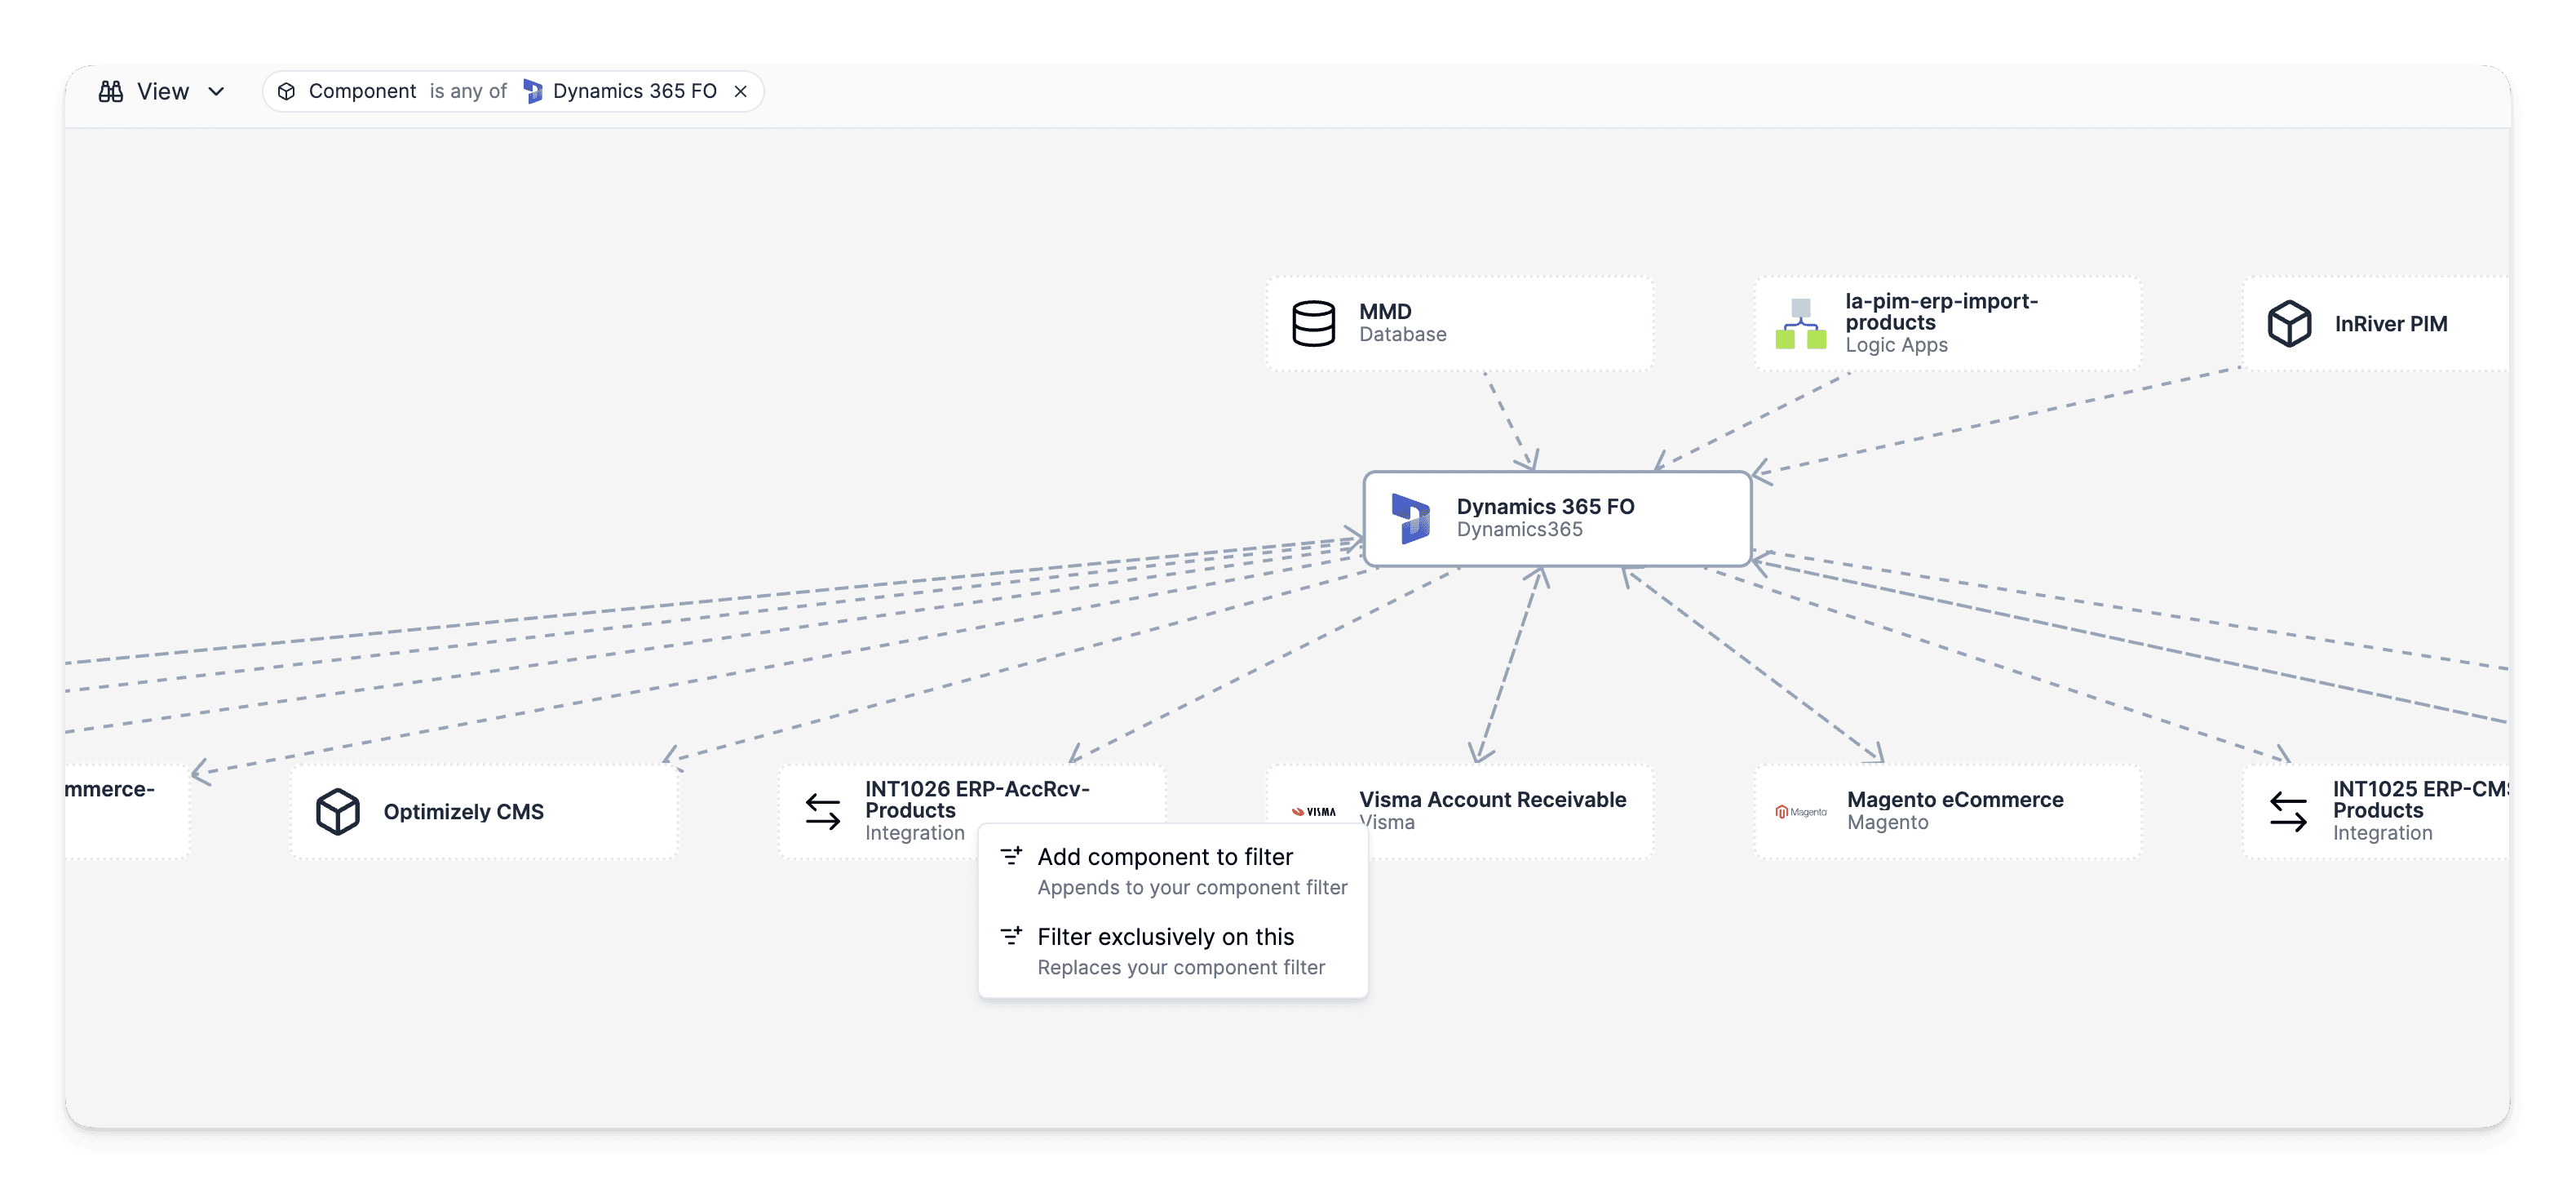
Task: Click the 'Dynamics365' subtitle text
Action: [1519, 529]
